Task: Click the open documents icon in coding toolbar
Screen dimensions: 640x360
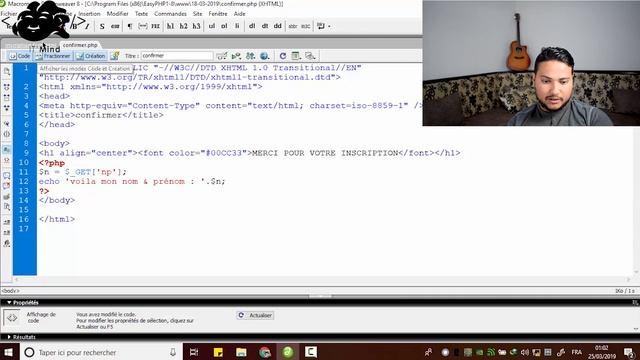Action: (7, 72)
